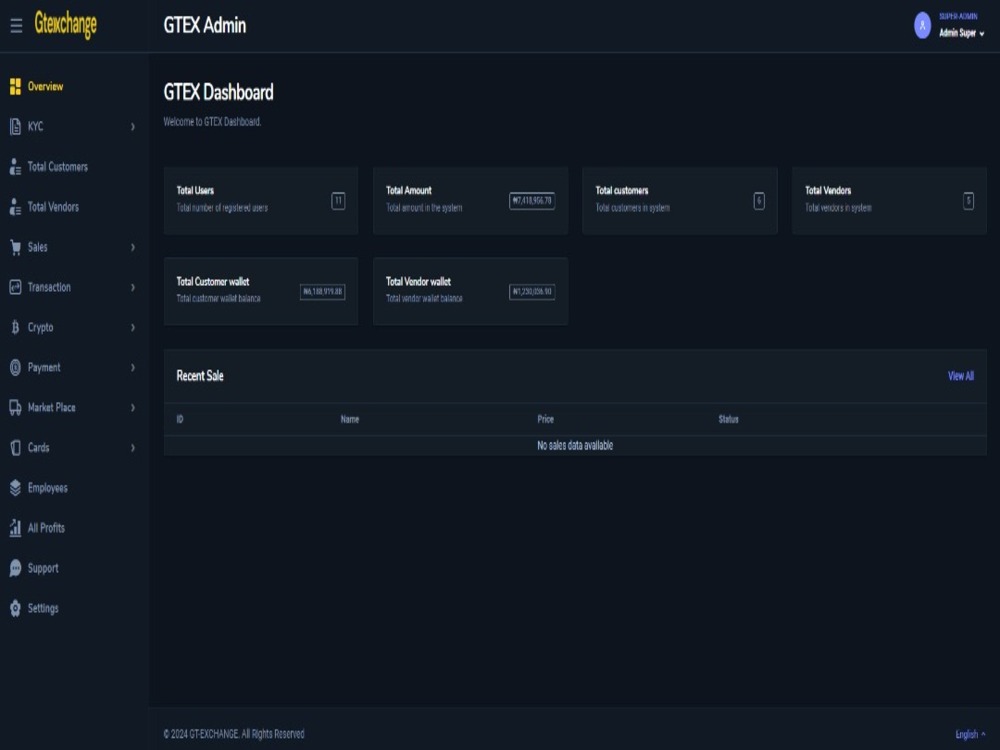The height and width of the screenshot is (750, 1000).
Task: Click the Total Amount value badge
Action: tap(532, 201)
